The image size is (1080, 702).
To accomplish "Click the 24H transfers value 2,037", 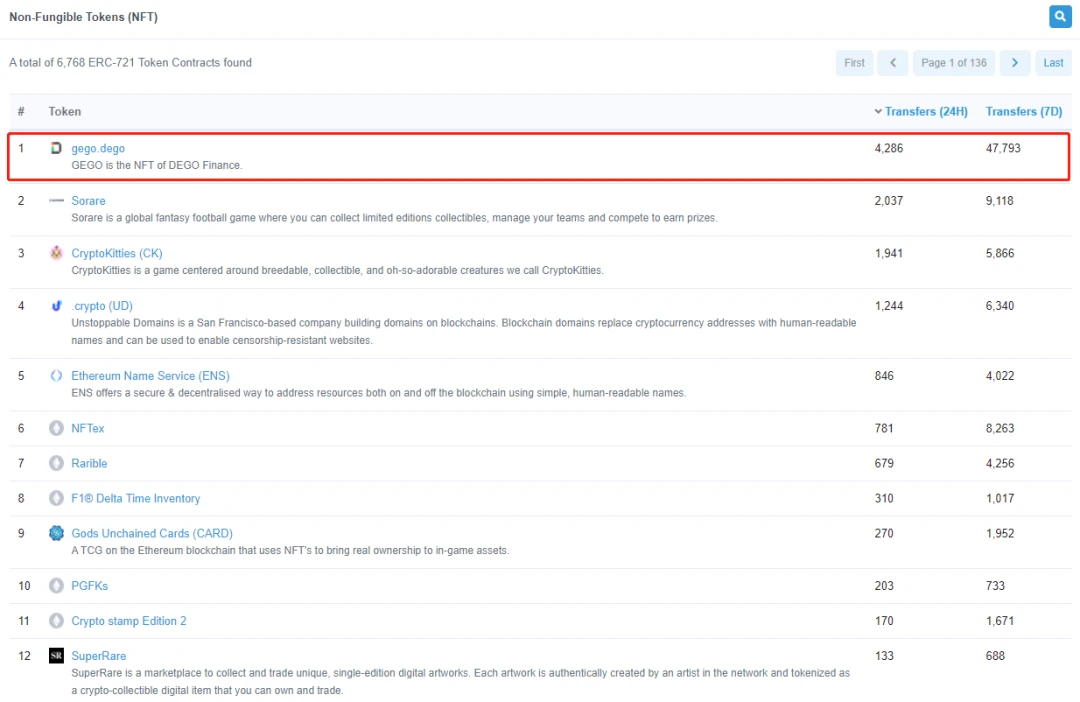I will (889, 200).
